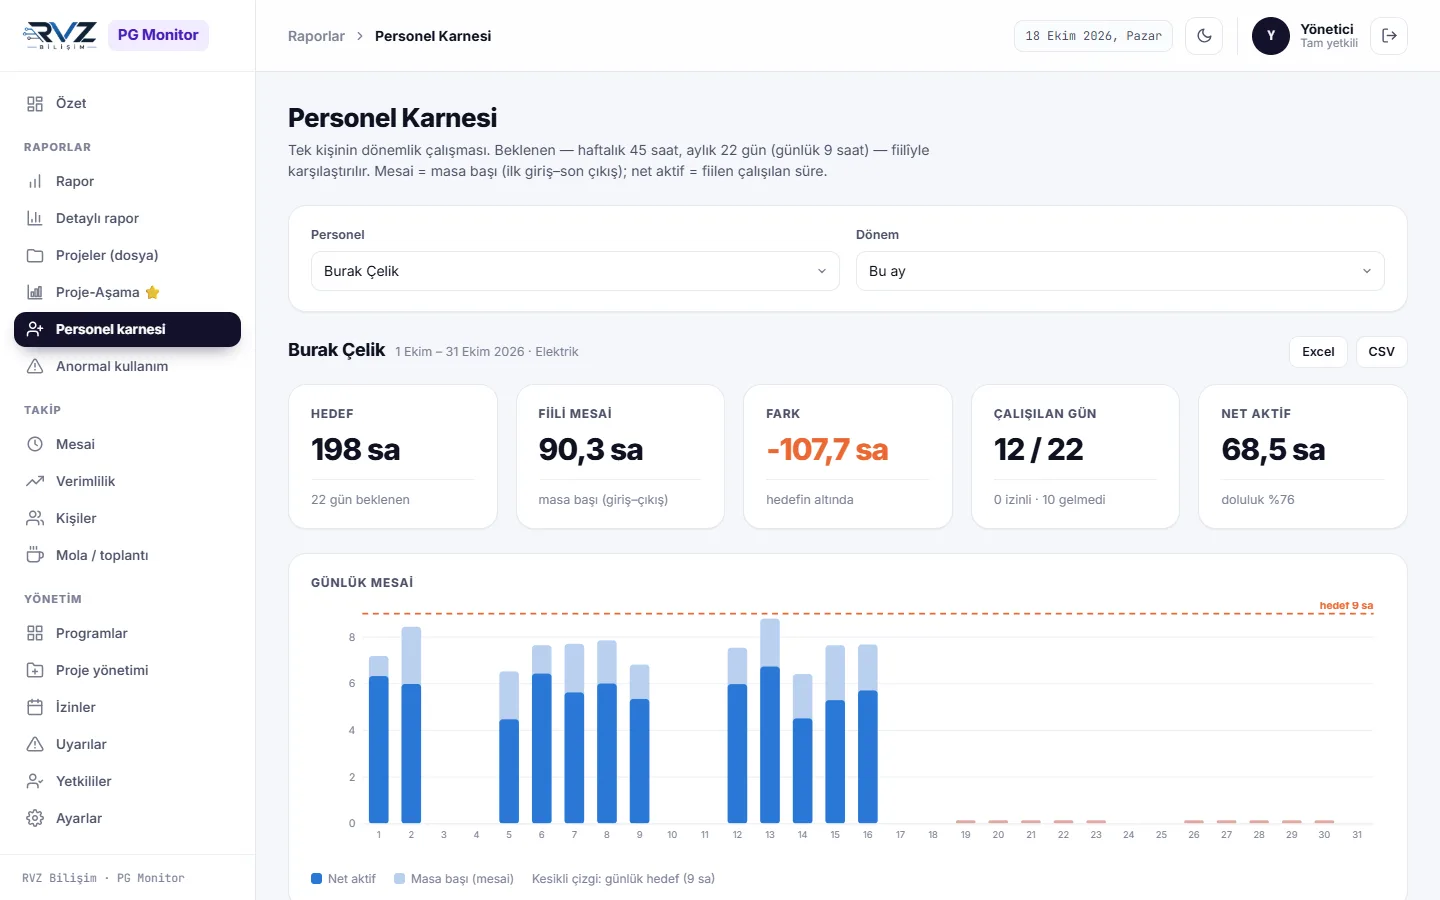Click the Programlar grid icon

[x=35, y=634]
